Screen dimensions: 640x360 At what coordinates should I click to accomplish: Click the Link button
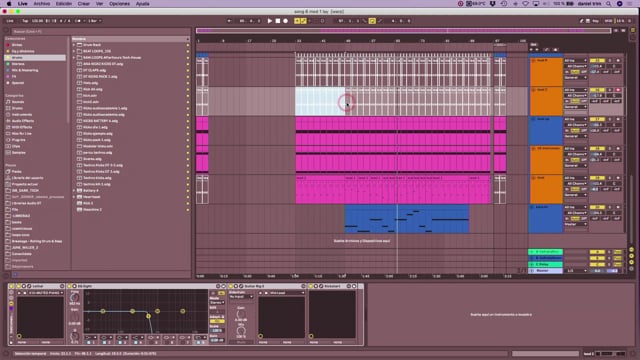10,21
